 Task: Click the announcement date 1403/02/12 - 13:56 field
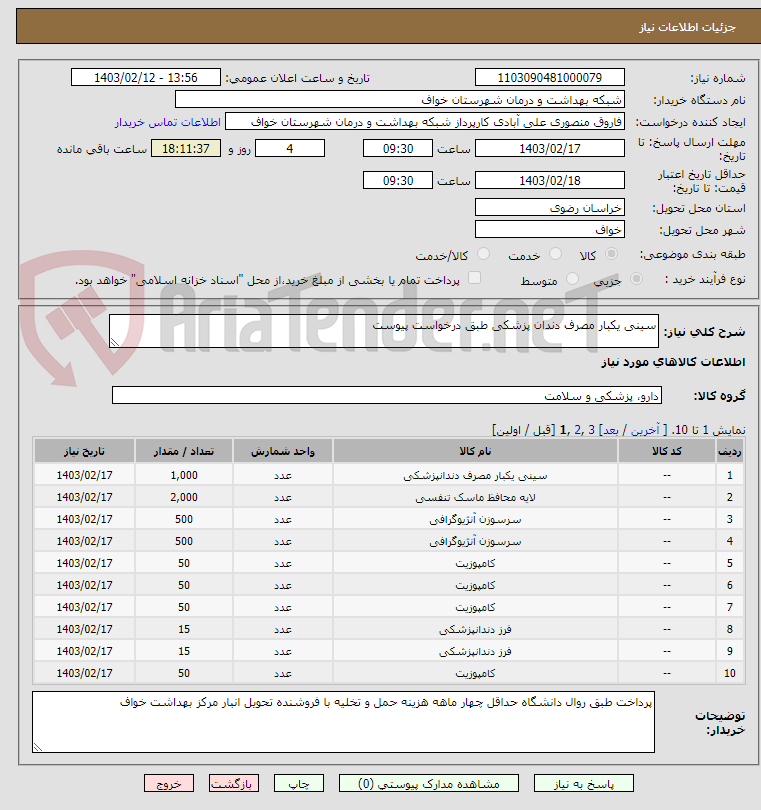(146, 77)
